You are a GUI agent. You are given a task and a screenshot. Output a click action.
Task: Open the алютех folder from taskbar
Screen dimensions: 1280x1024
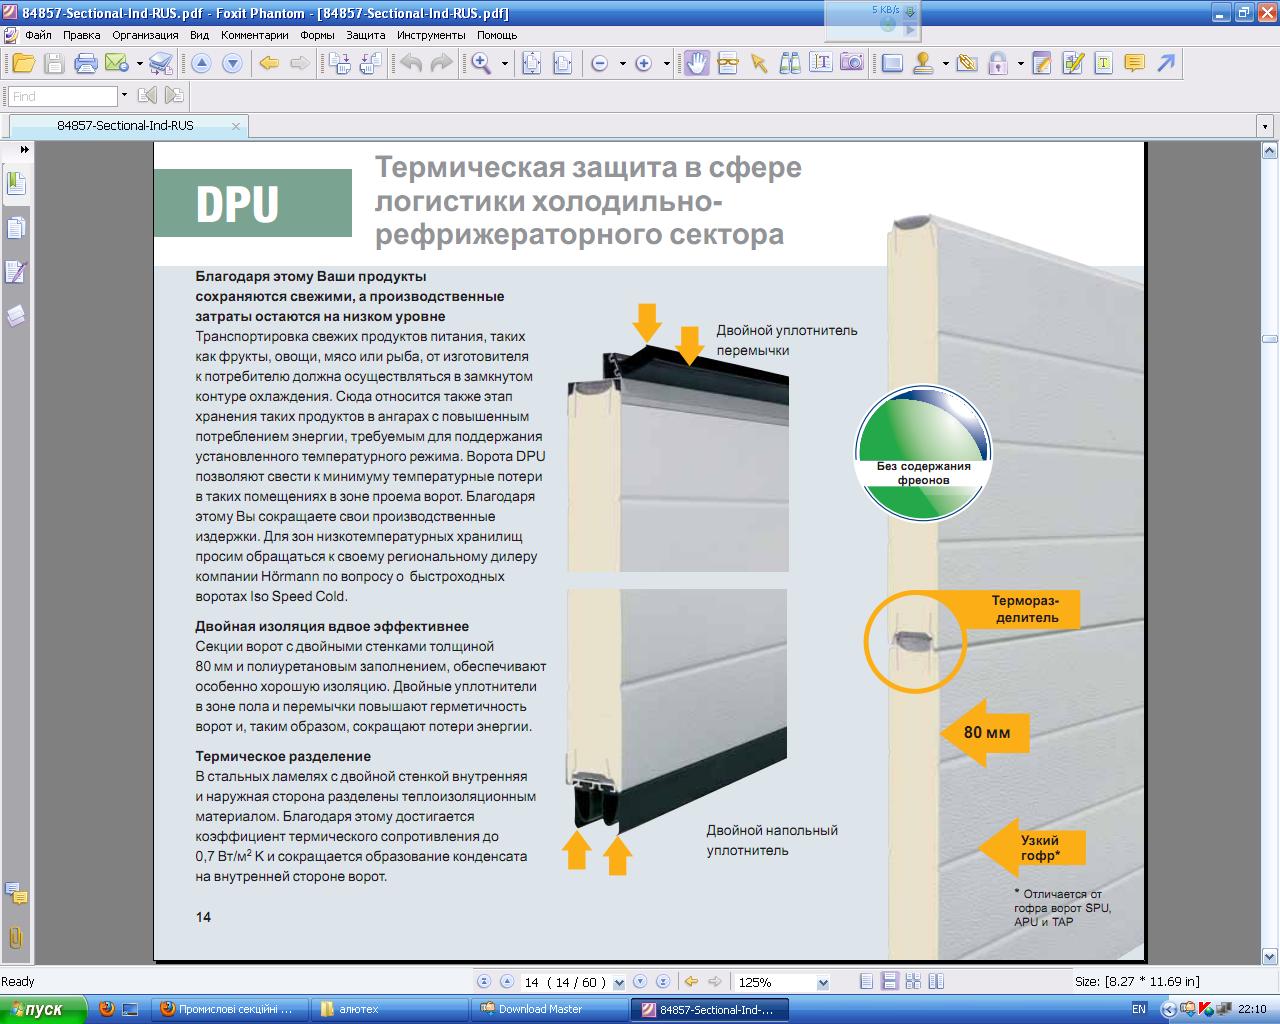(x=390, y=1009)
